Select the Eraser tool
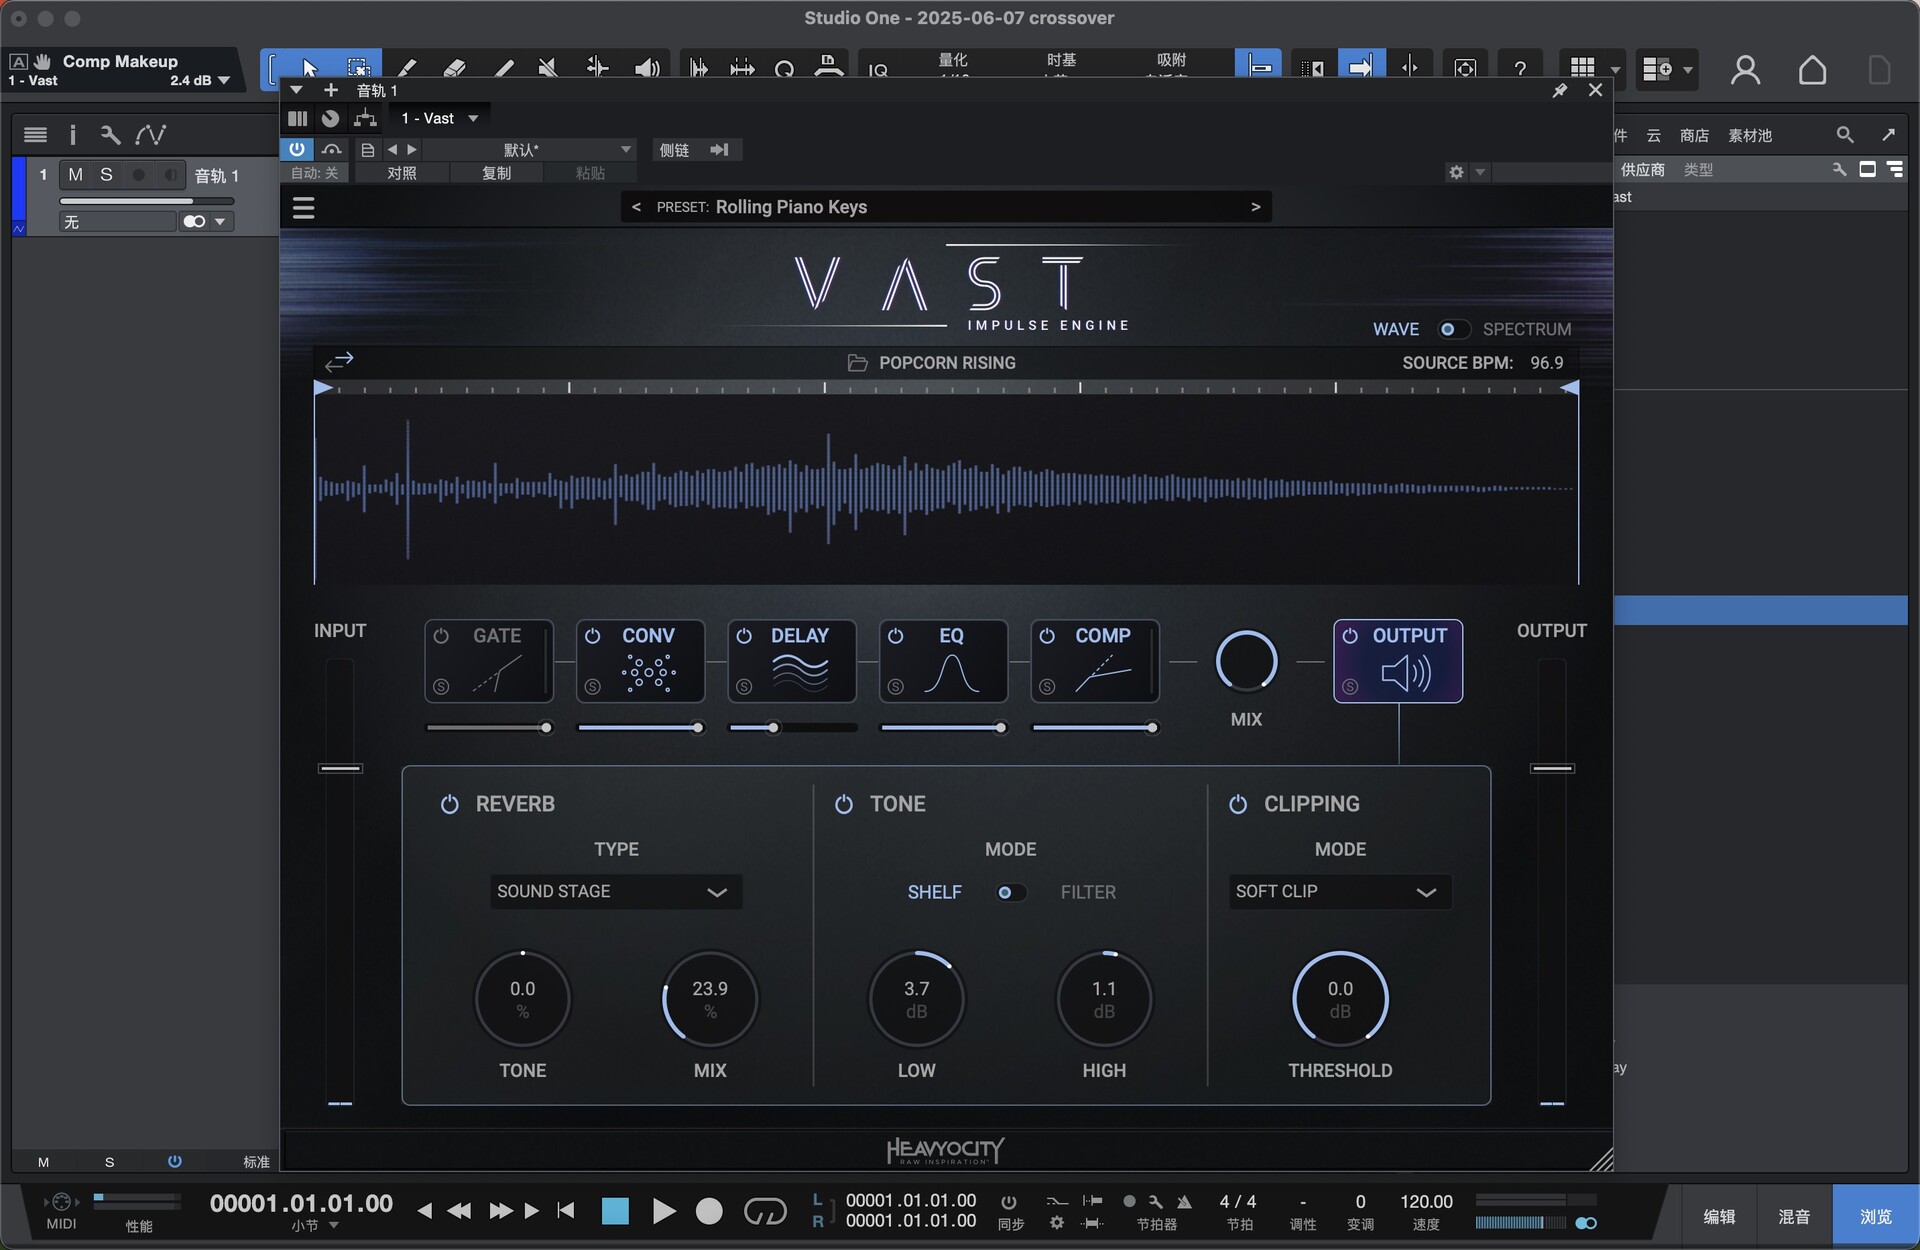1920x1250 pixels. 454,68
